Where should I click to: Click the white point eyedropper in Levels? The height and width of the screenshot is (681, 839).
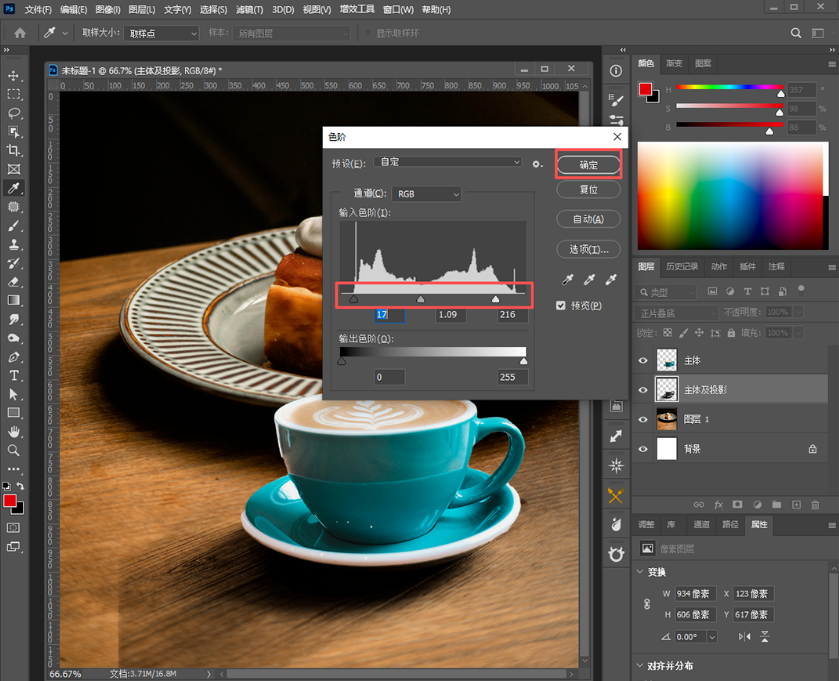coord(611,279)
